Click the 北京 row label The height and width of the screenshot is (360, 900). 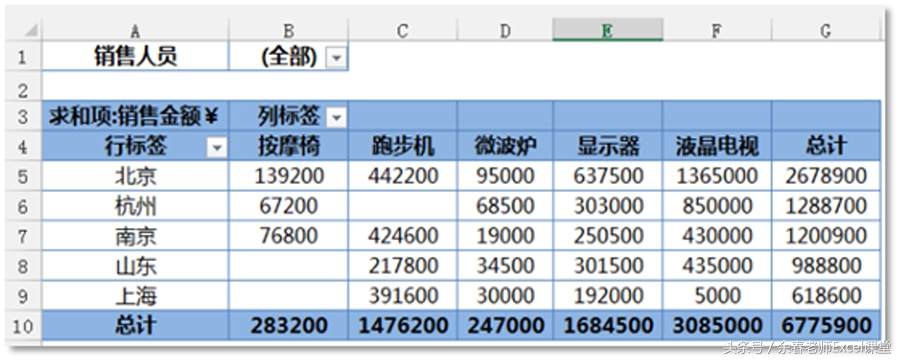135,176
